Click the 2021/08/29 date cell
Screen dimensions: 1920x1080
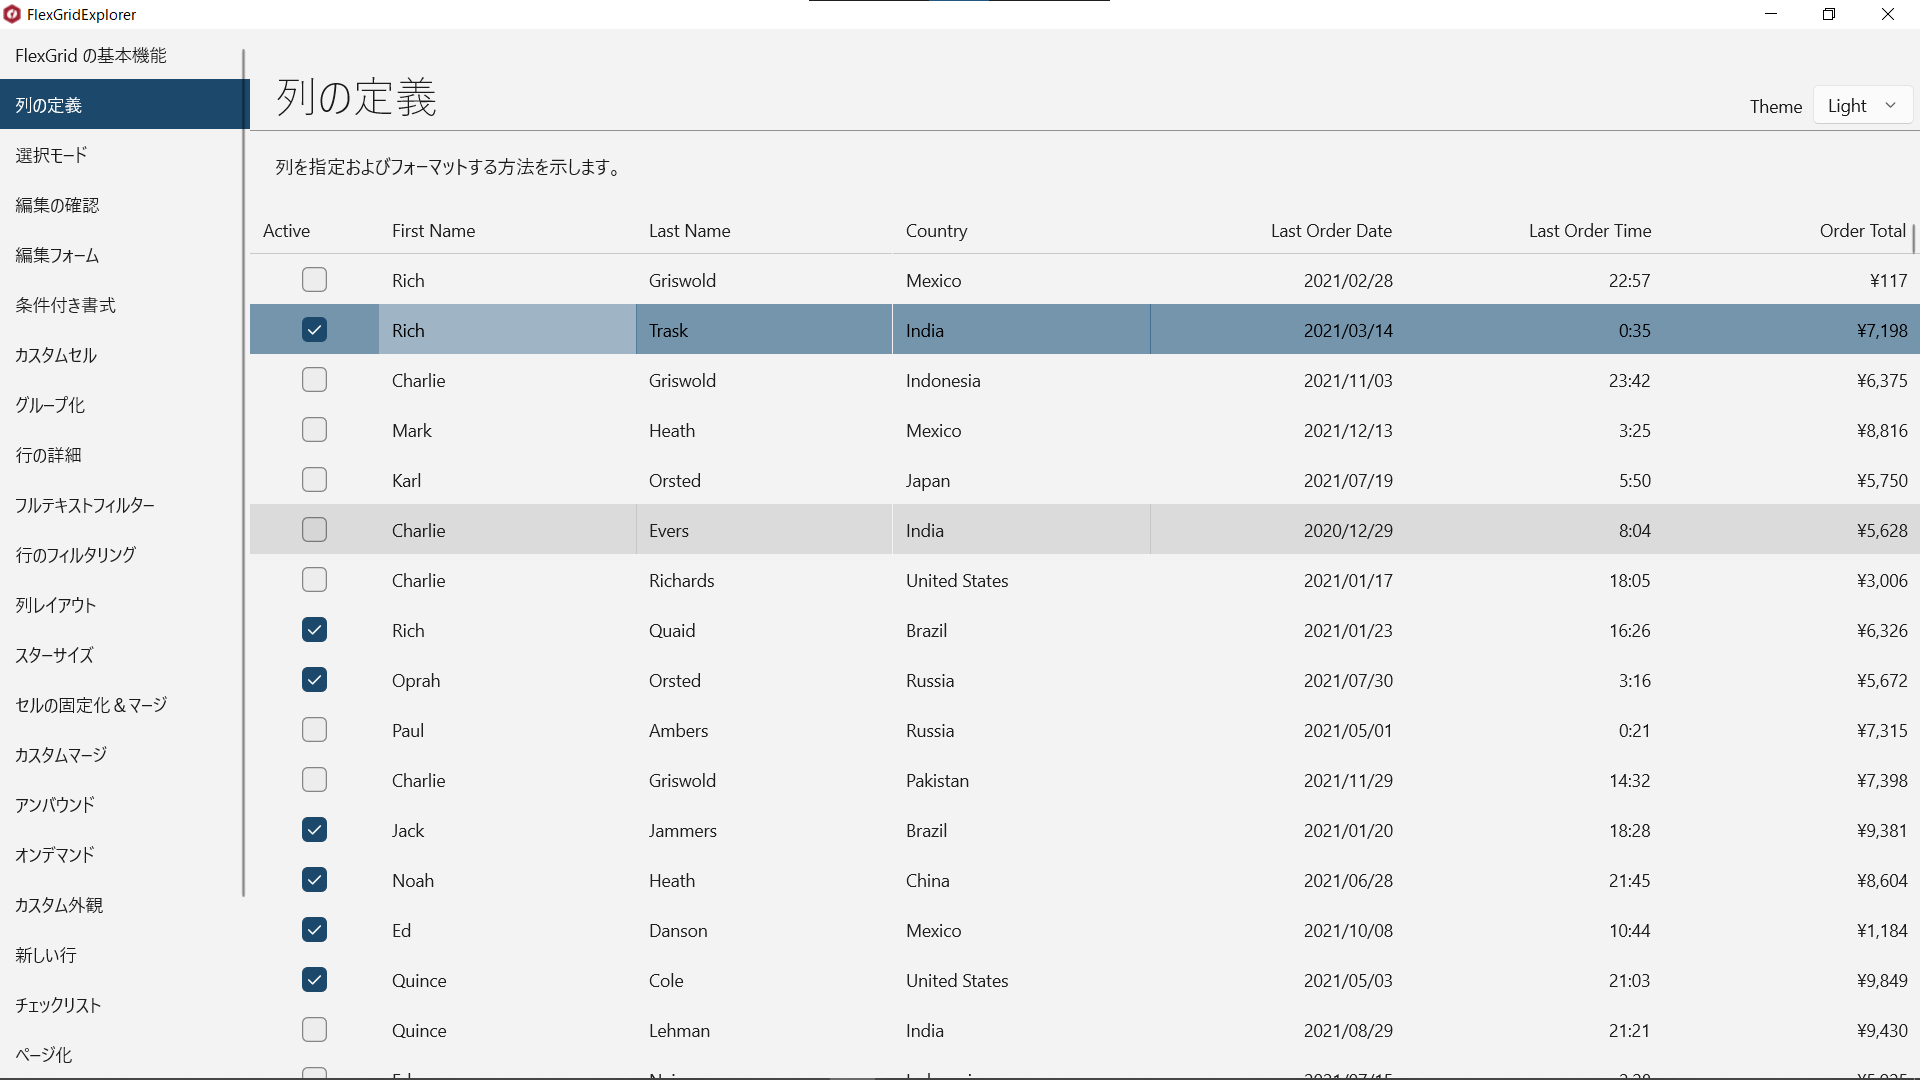pos(1278,1030)
